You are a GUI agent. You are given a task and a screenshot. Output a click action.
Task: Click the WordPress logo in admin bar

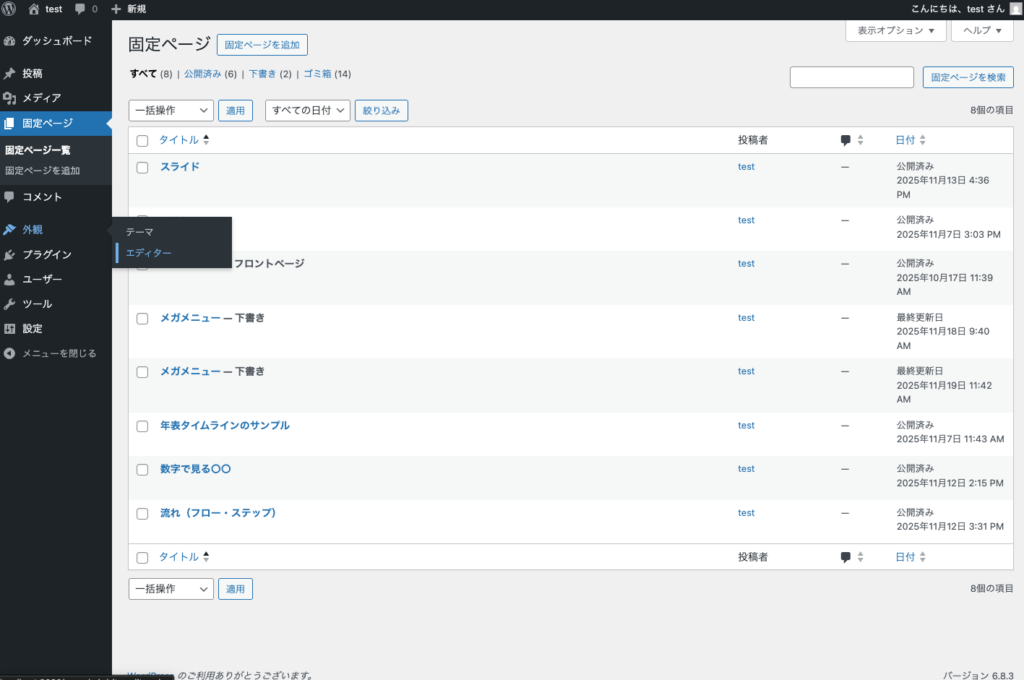click(10, 9)
